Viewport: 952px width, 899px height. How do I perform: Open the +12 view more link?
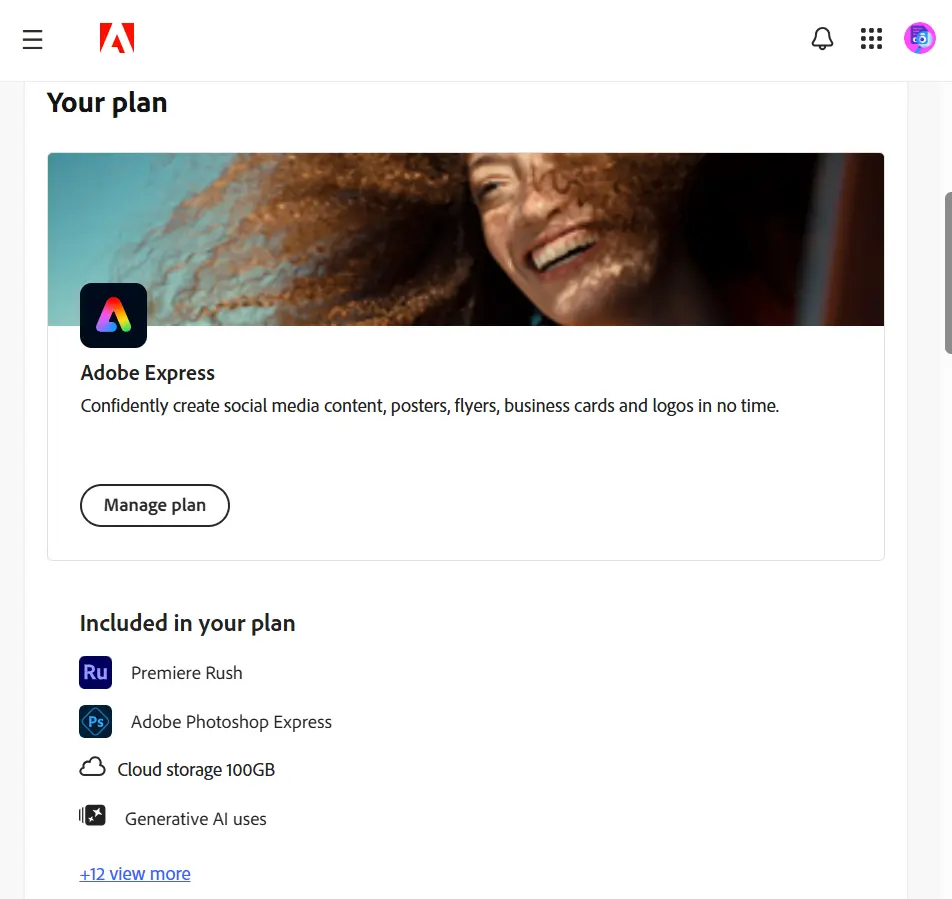click(x=135, y=874)
